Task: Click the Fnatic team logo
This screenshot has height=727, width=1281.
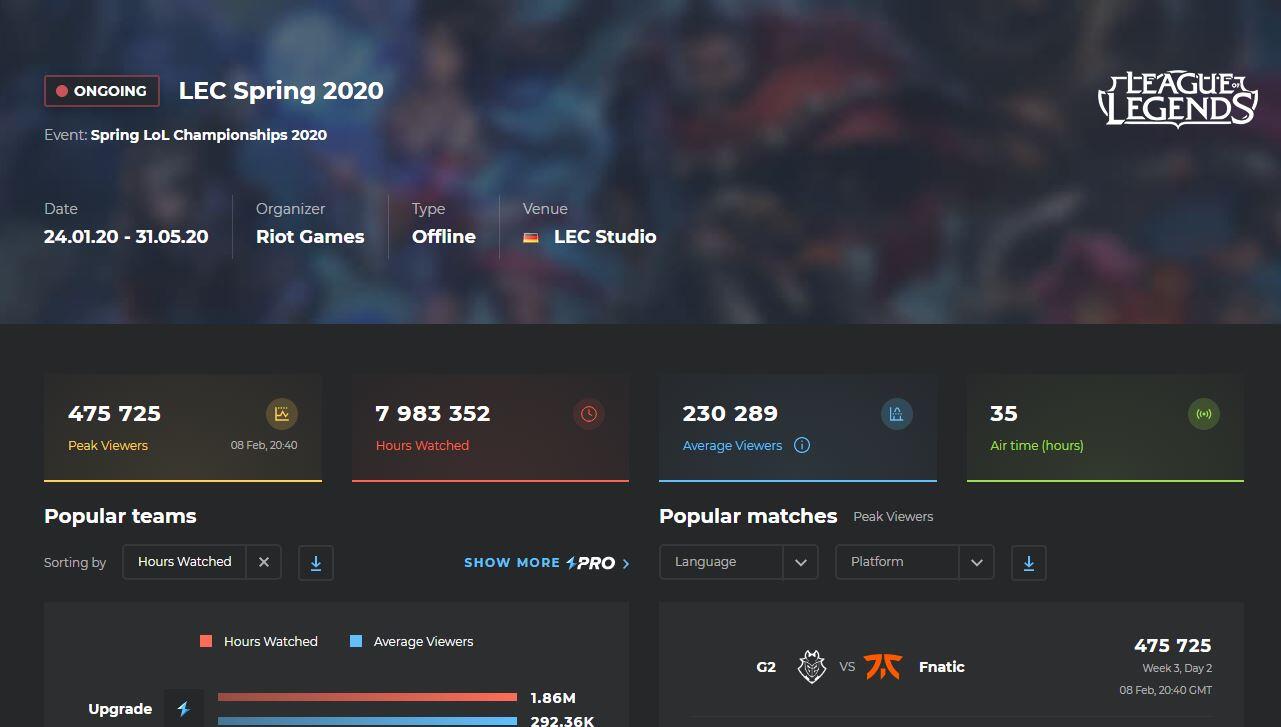Action: (x=883, y=667)
